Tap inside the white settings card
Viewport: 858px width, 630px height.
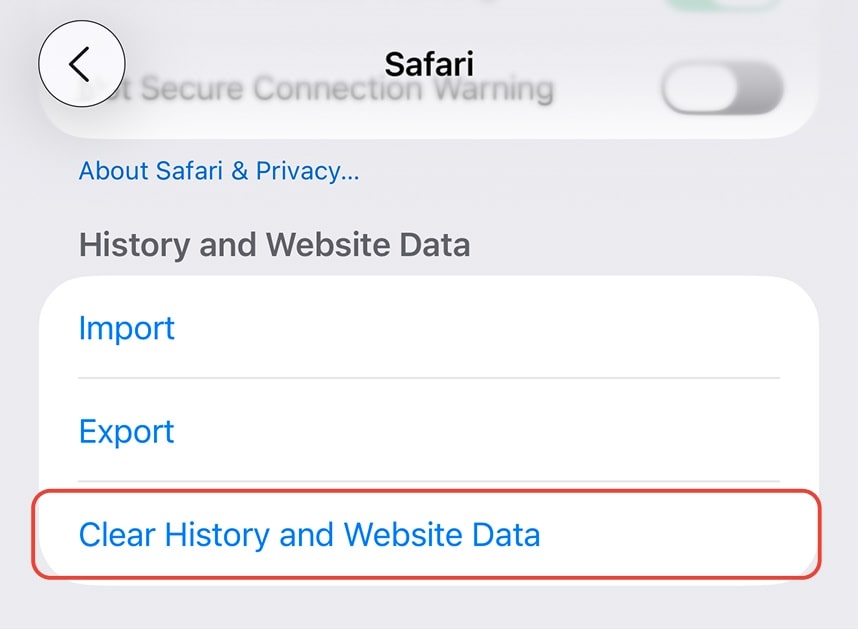coord(428,430)
